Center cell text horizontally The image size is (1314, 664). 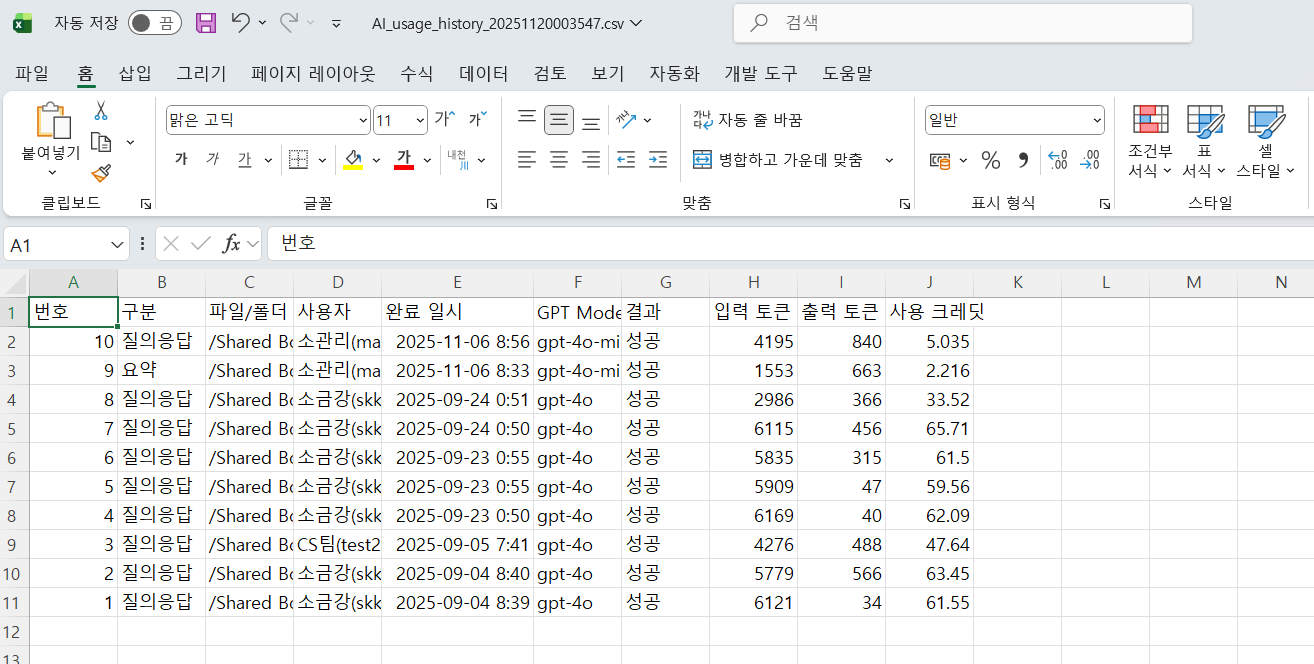559,159
